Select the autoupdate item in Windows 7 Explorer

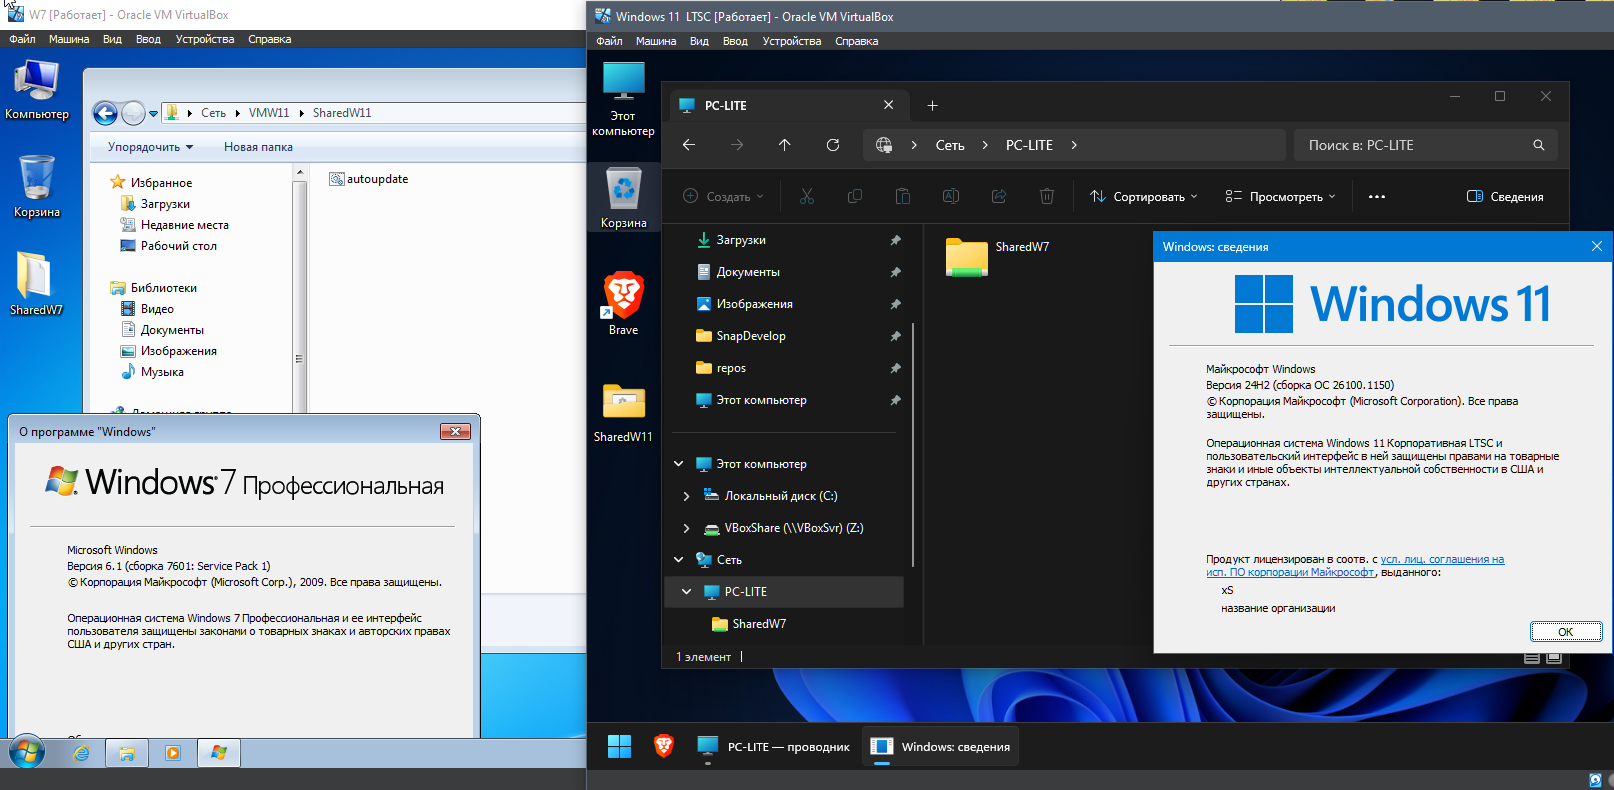point(369,179)
